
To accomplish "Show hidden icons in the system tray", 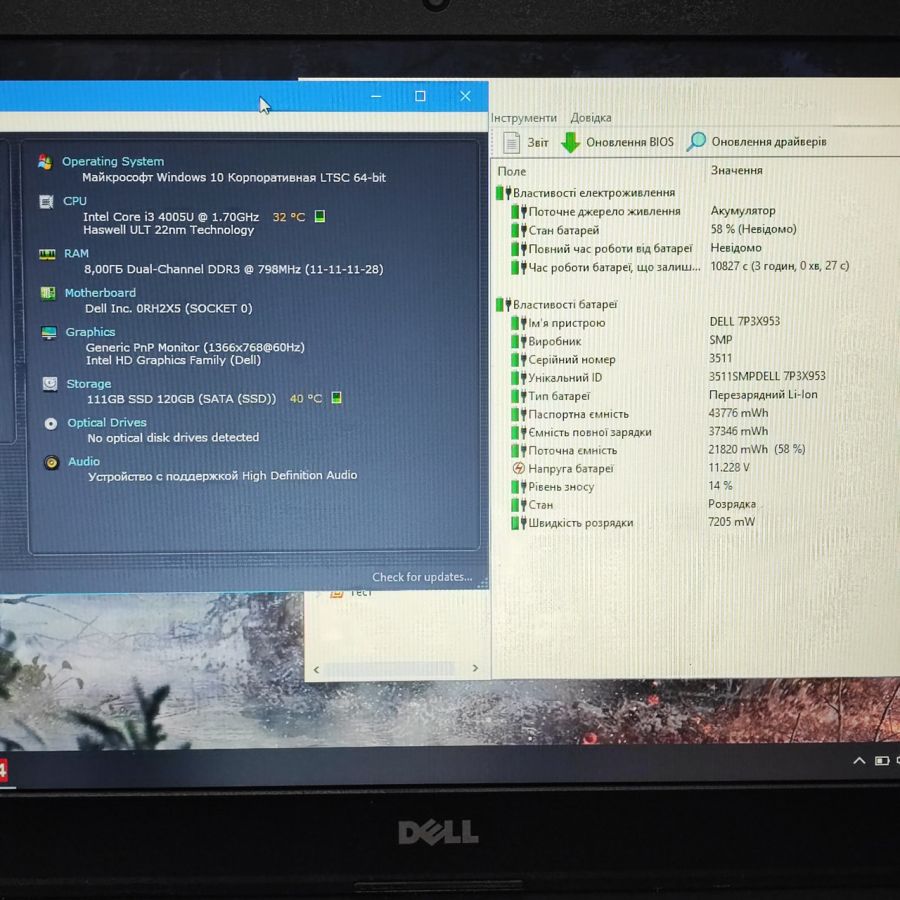I will coord(859,761).
